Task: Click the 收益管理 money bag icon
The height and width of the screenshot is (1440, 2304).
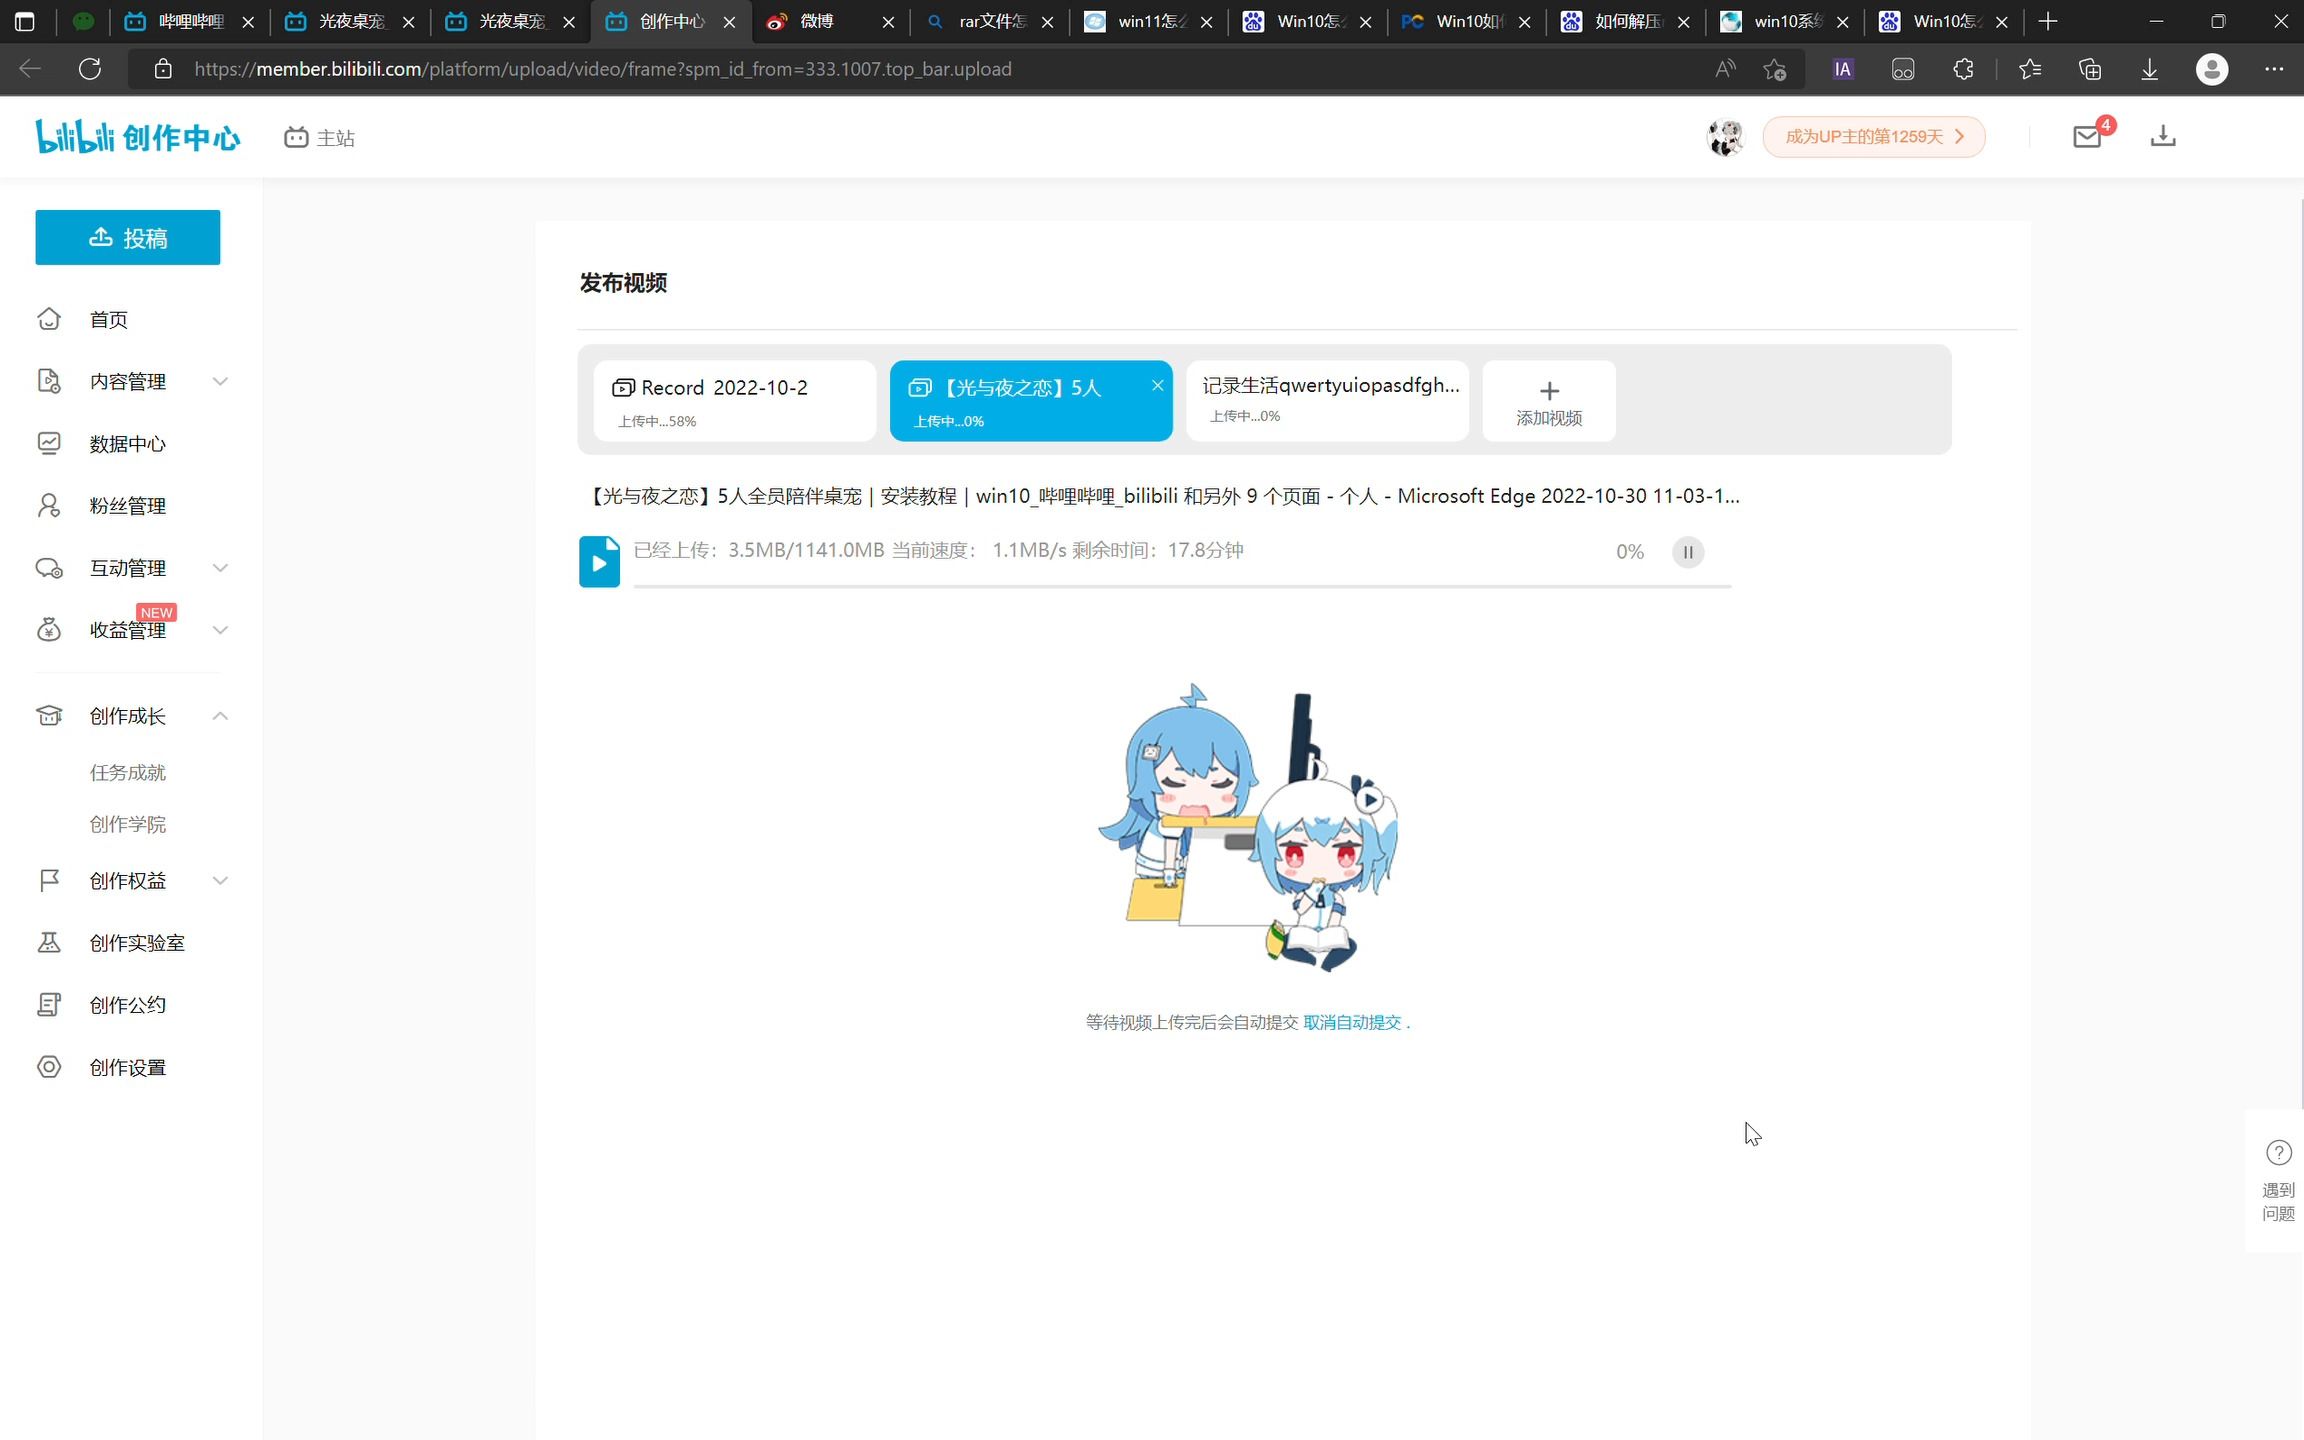Action: [49, 630]
